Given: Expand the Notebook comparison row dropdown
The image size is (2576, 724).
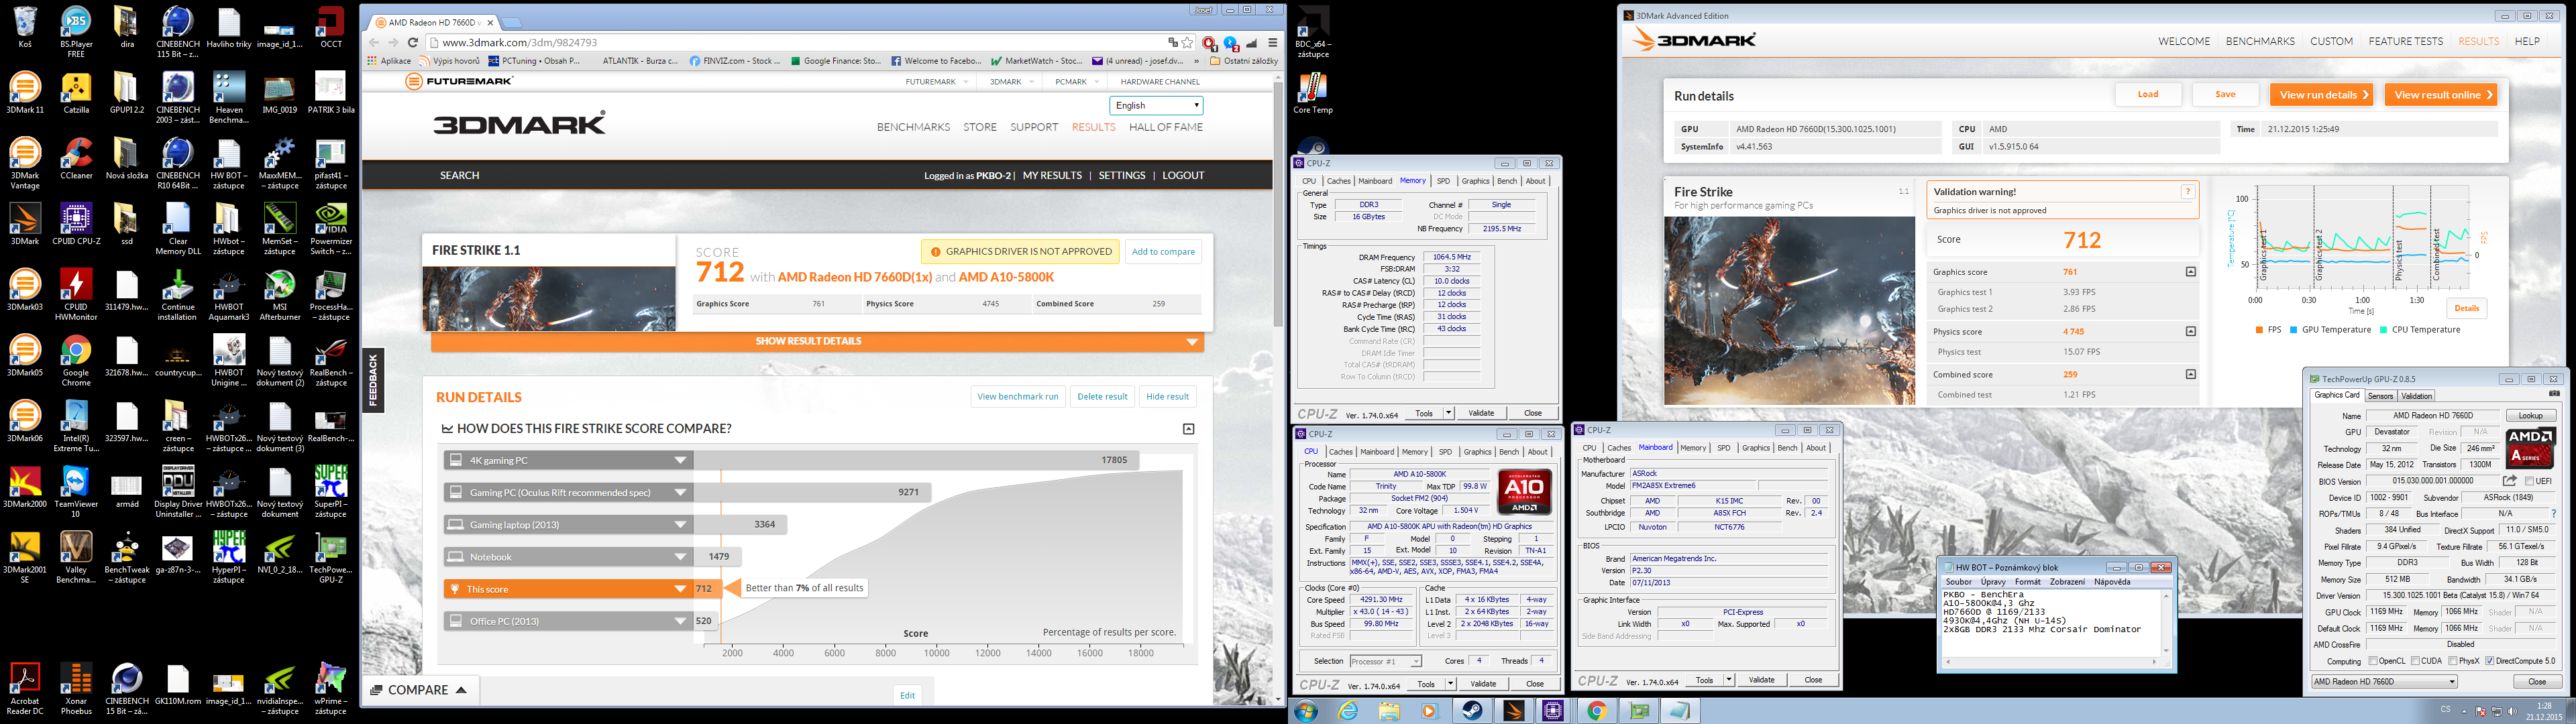Looking at the screenshot, I should [x=680, y=557].
